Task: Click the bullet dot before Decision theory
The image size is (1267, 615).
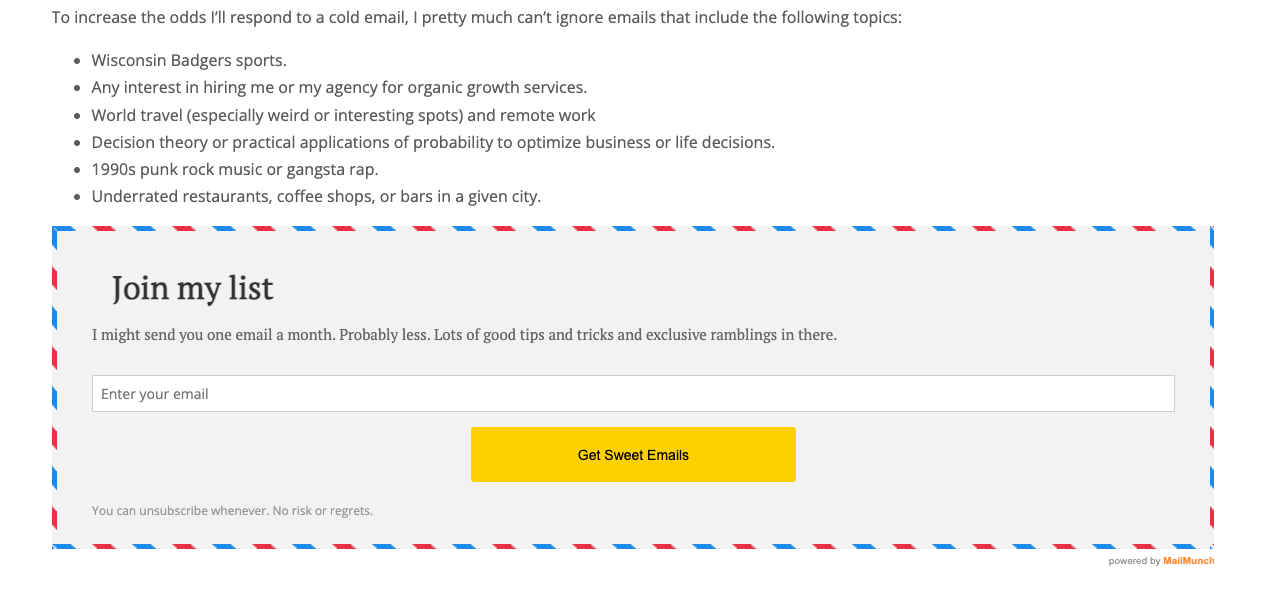Action: [77, 142]
